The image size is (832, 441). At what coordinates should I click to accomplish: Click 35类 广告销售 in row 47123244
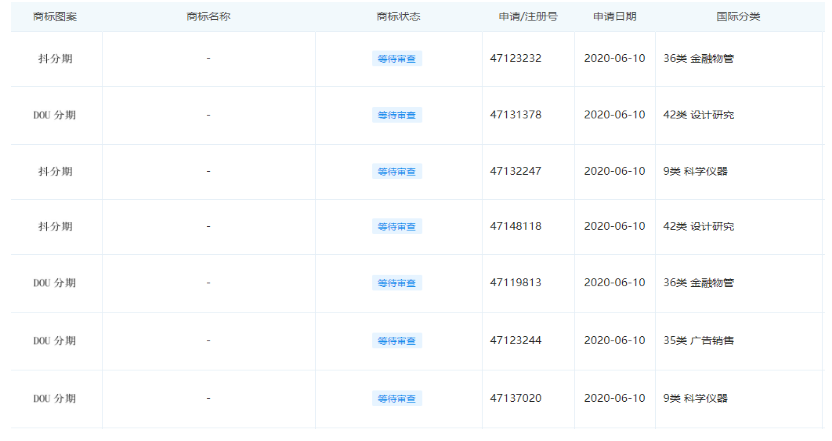[699, 340]
